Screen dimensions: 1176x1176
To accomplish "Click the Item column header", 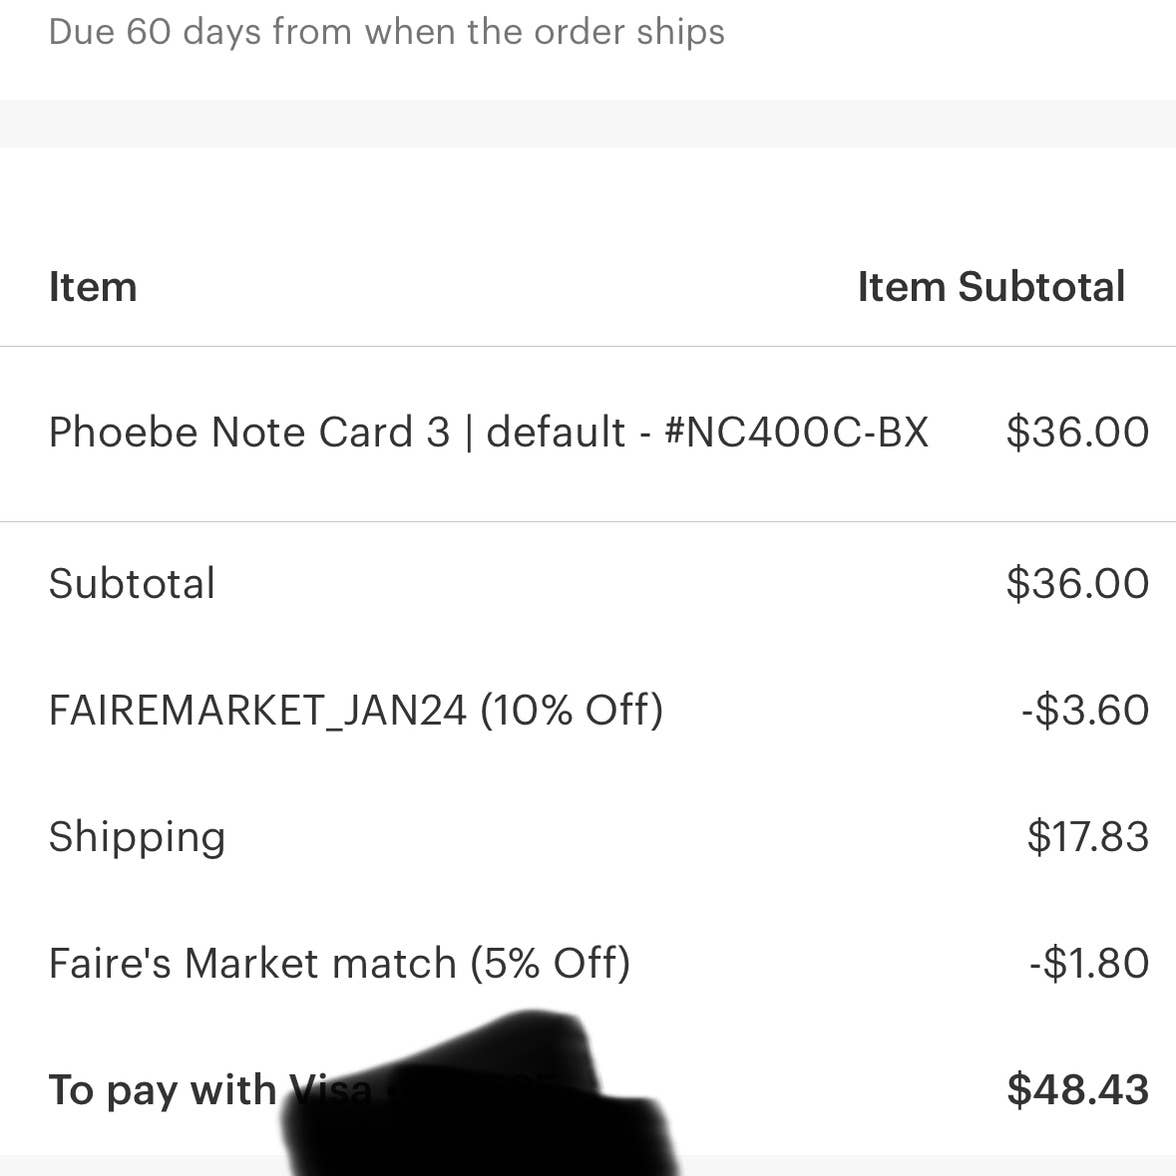I will pos(92,287).
